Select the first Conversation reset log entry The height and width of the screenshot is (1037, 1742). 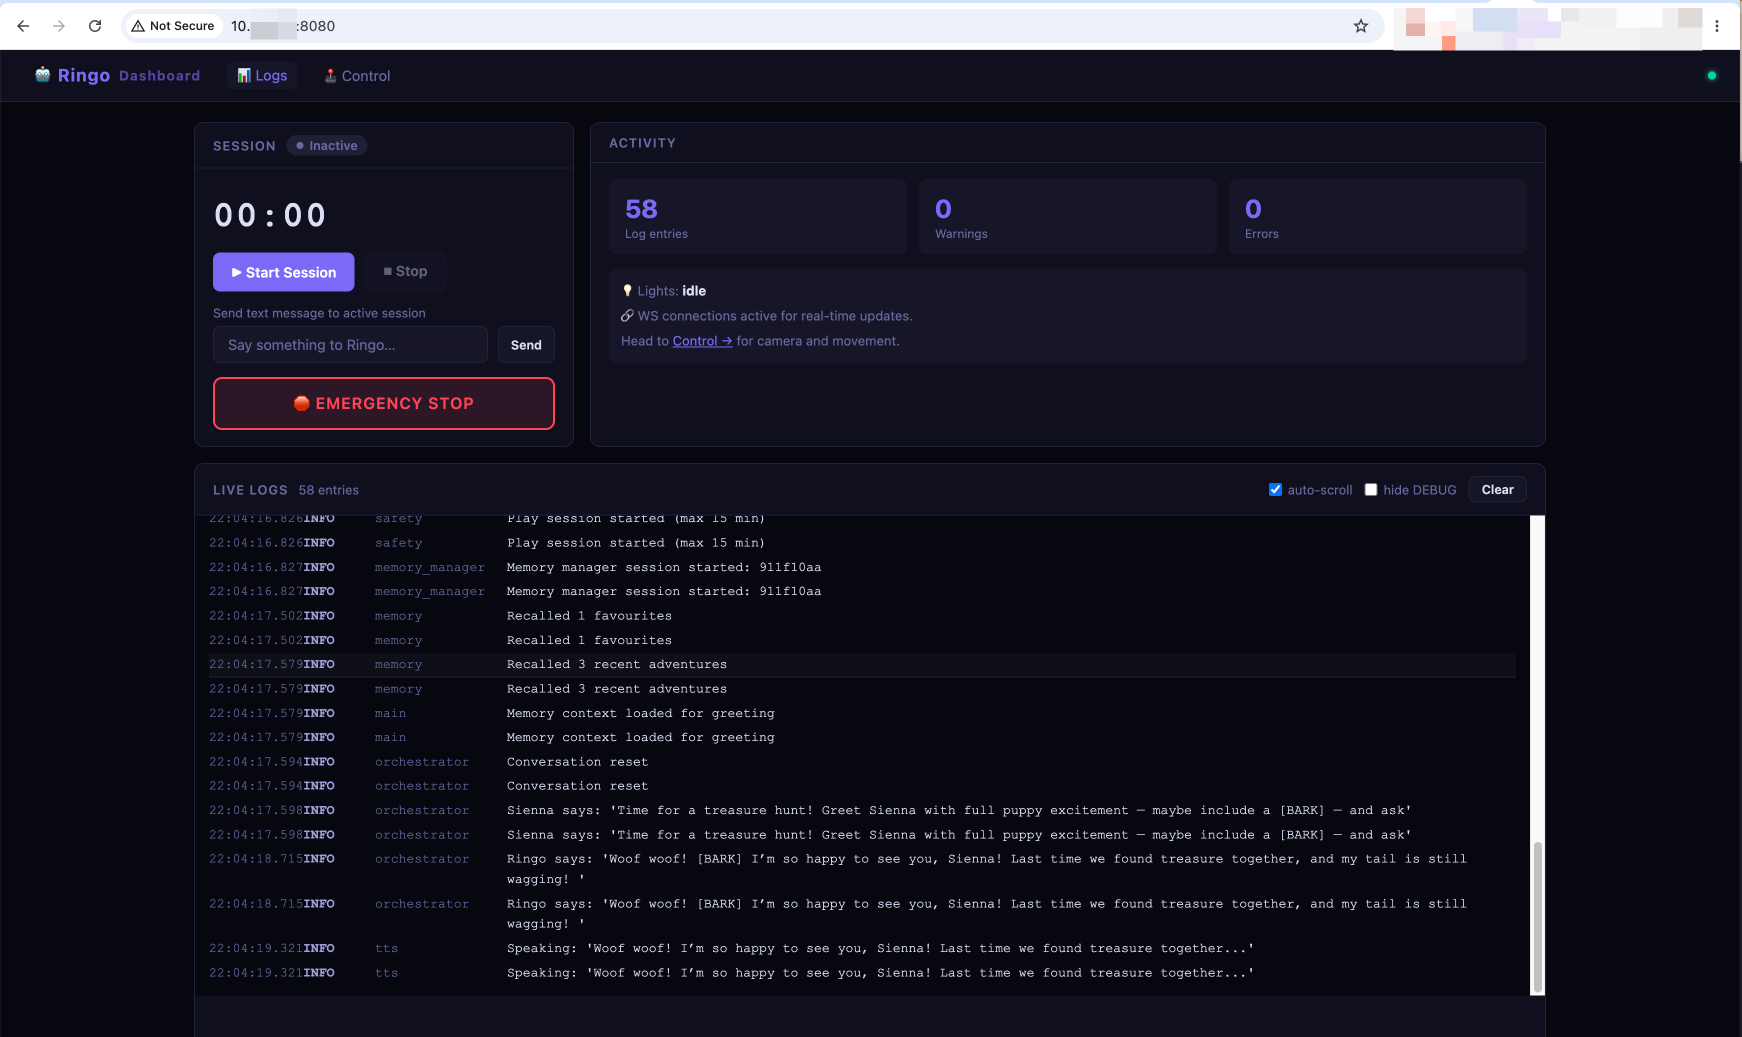click(x=862, y=762)
